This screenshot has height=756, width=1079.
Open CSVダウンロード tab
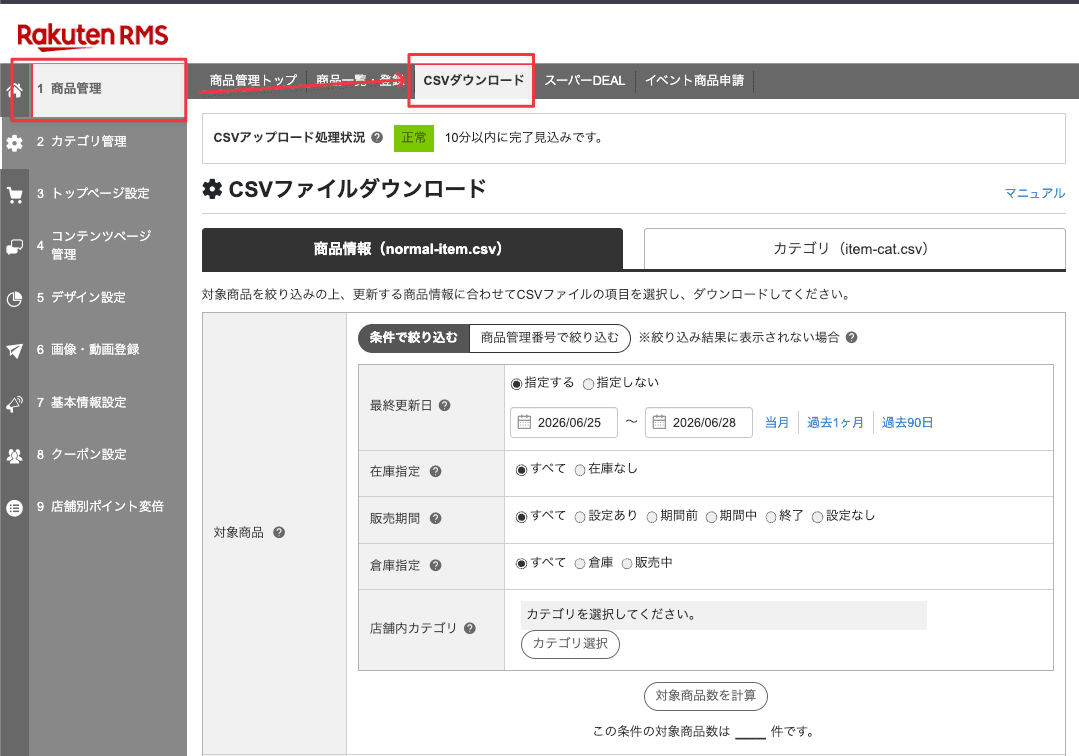473,80
